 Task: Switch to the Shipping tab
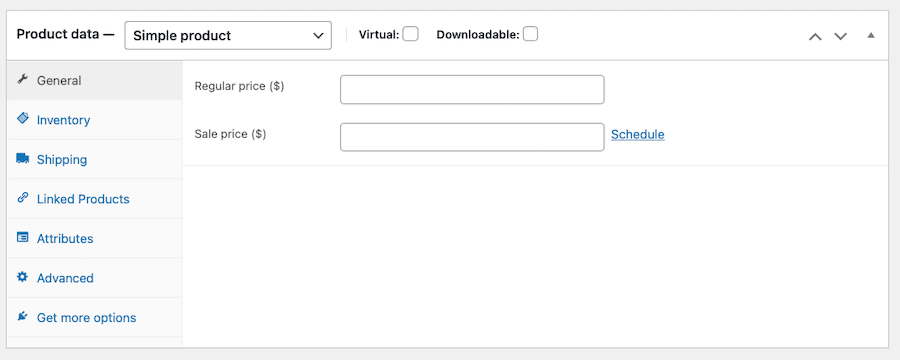[95, 160]
